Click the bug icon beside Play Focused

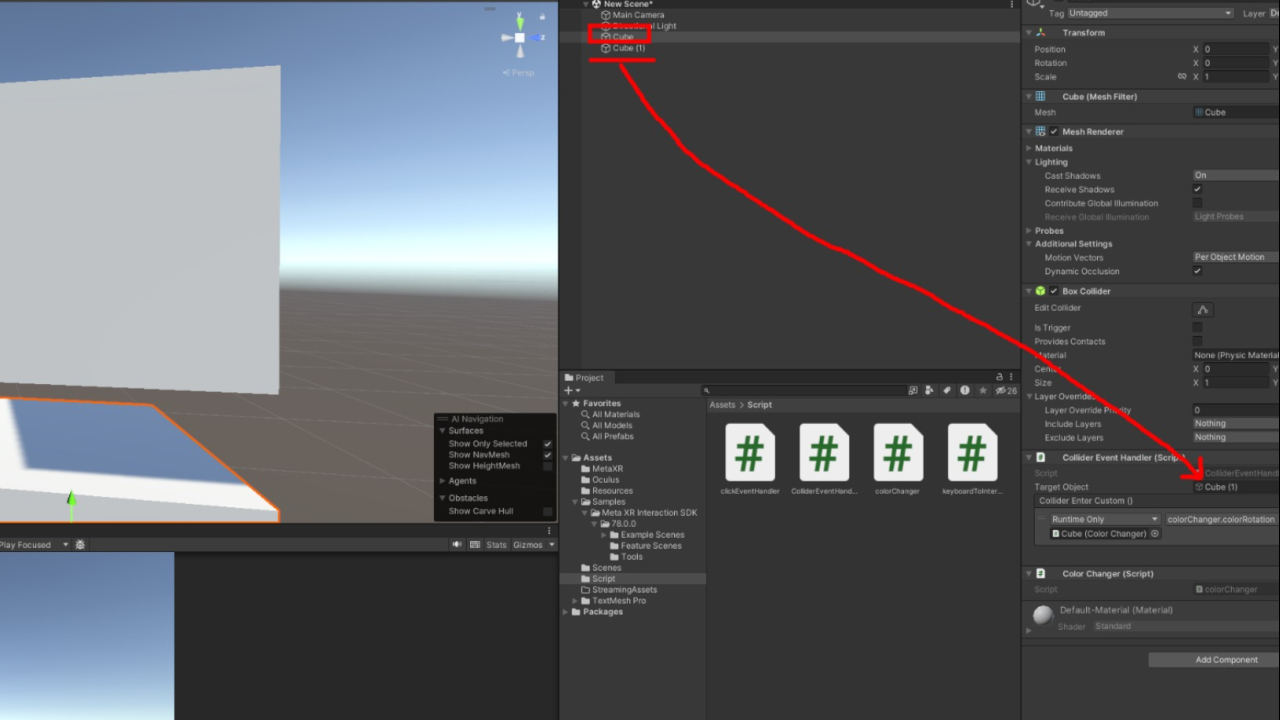80,545
